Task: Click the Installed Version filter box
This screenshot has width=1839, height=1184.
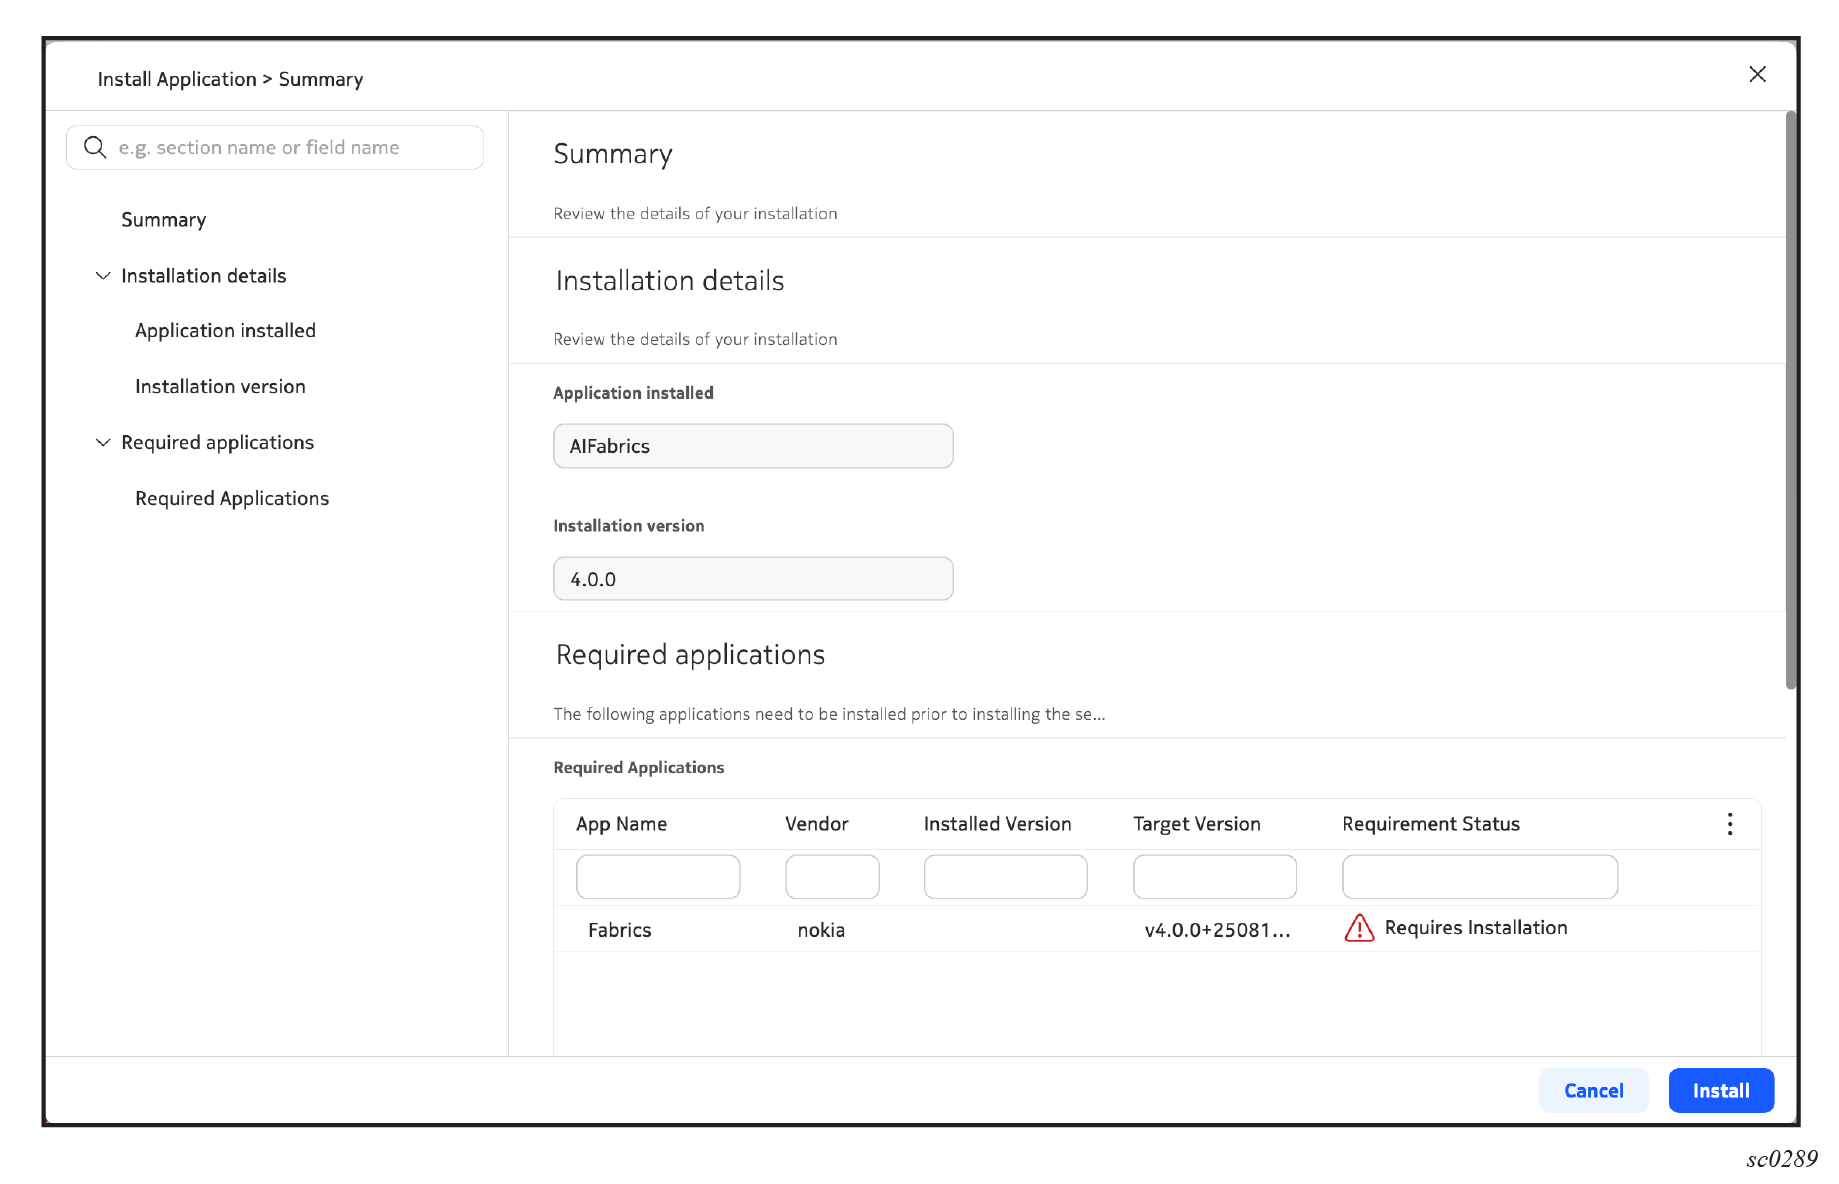Action: point(1005,877)
